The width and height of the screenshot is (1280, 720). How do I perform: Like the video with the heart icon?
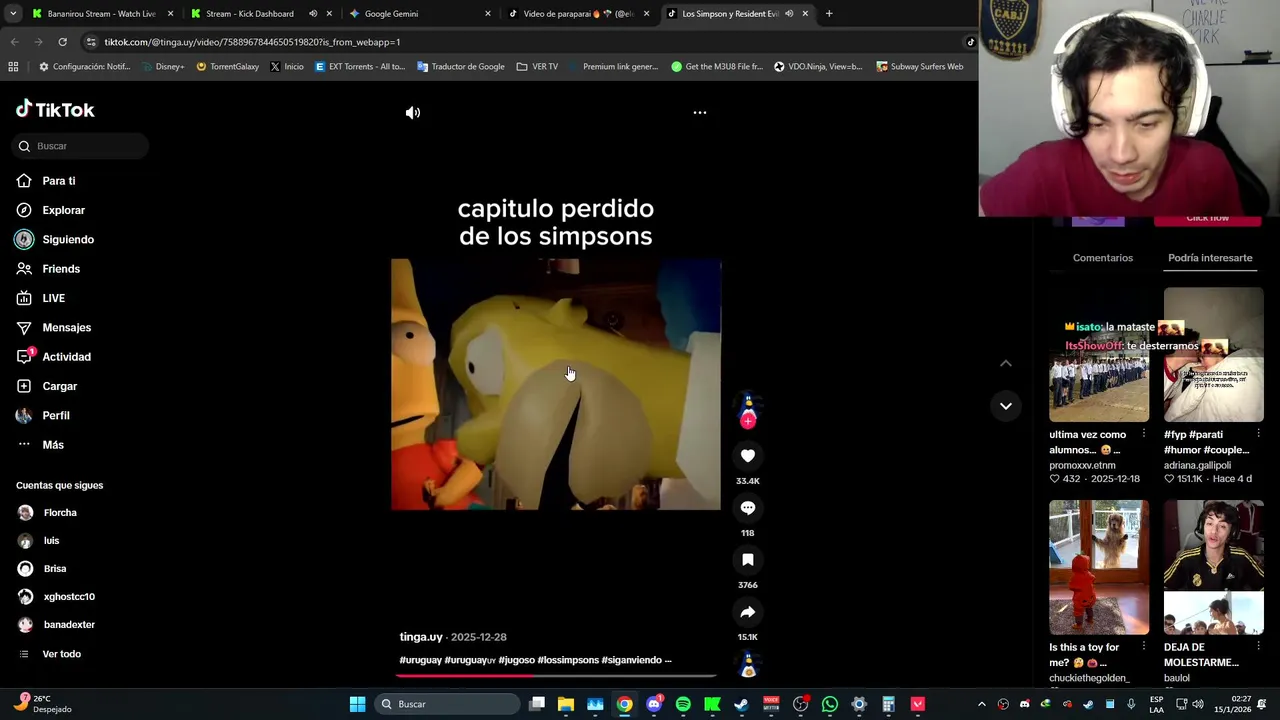click(747, 456)
